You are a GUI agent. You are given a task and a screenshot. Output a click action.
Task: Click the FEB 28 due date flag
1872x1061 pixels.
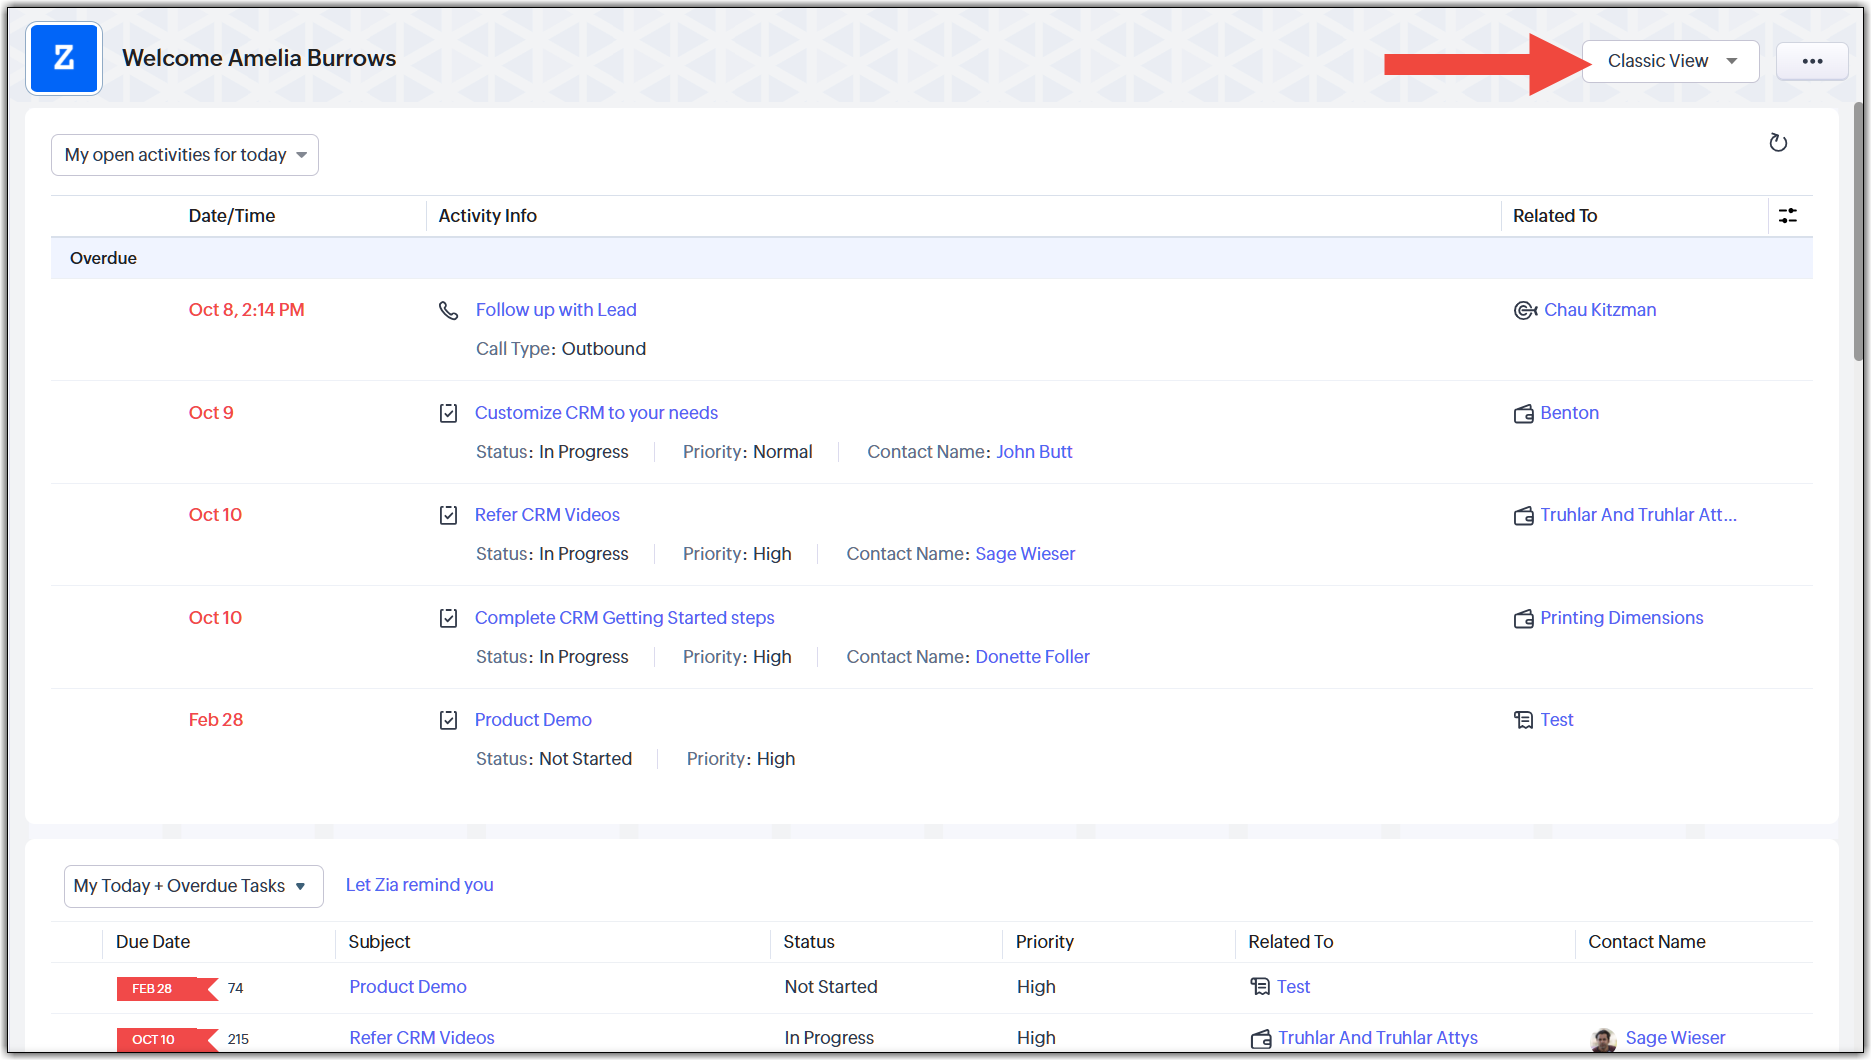(167, 988)
